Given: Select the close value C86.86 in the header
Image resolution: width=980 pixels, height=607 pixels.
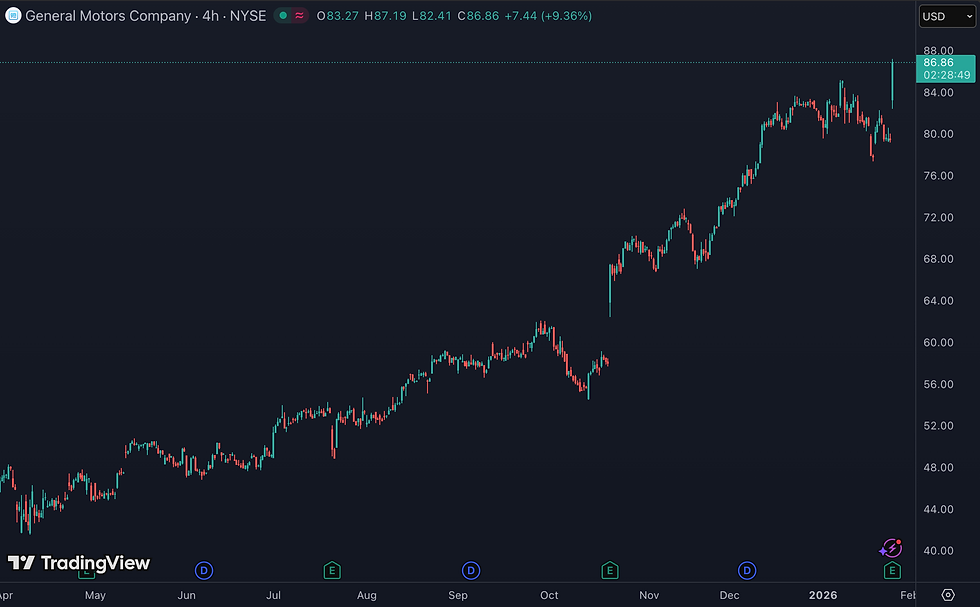Looking at the screenshot, I should point(478,16).
